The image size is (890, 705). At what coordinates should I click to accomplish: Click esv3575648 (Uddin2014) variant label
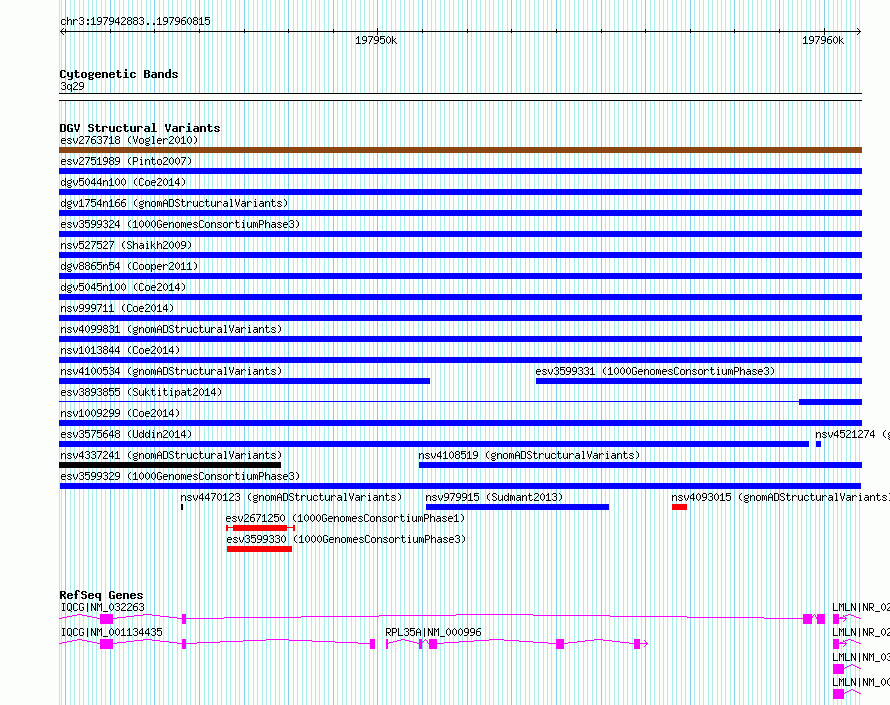126,434
